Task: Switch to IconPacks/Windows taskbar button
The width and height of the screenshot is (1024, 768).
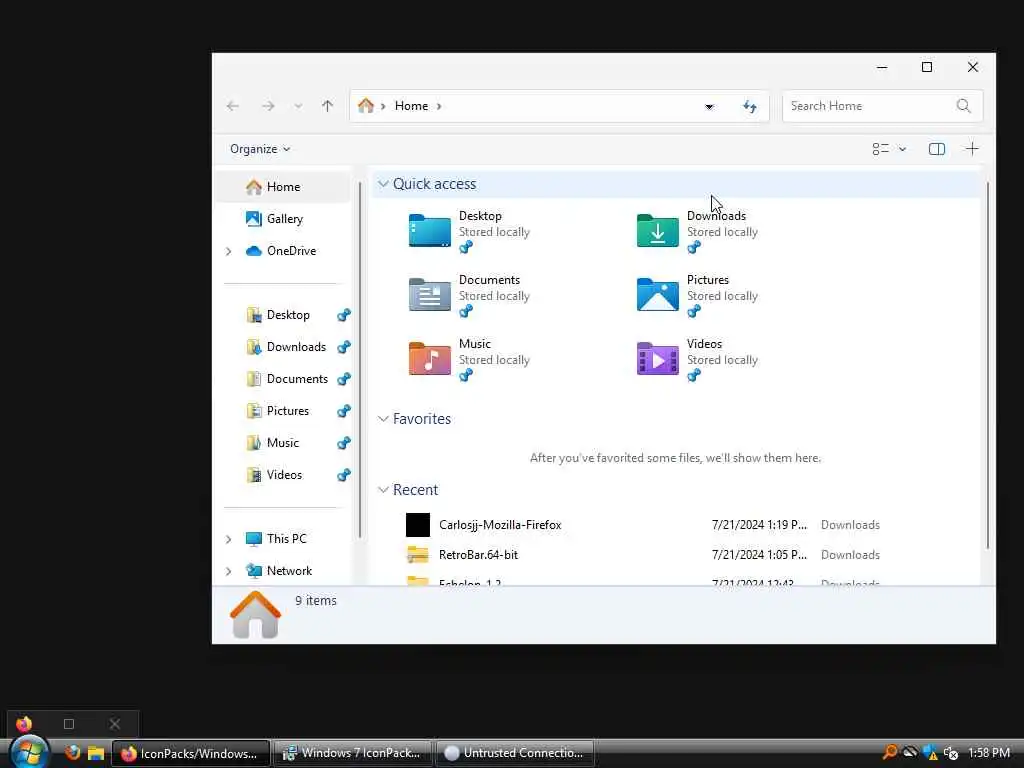Action: click(x=191, y=753)
